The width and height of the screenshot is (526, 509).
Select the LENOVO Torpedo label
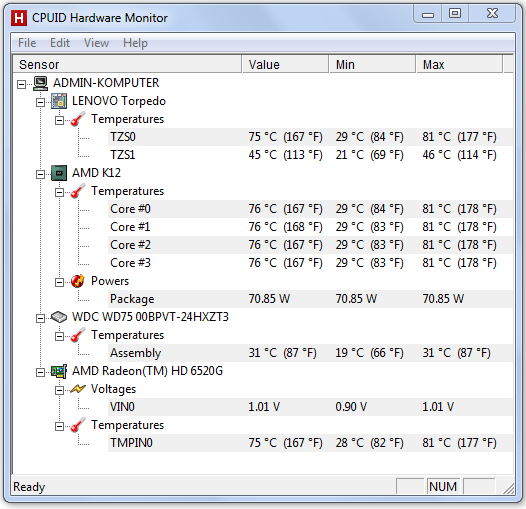(119, 101)
